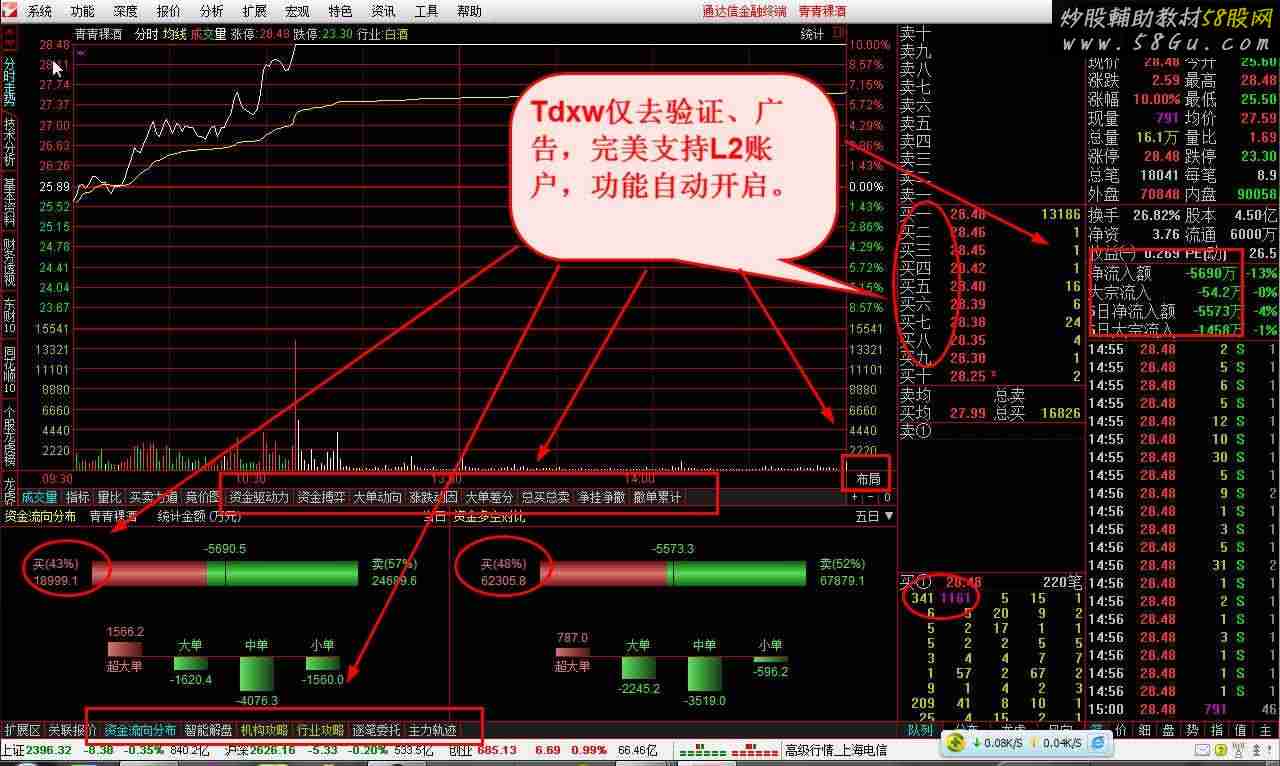The image size is (1280, 766).
Task: Select the 财务透视 sidebar tab
Action: 9,263
